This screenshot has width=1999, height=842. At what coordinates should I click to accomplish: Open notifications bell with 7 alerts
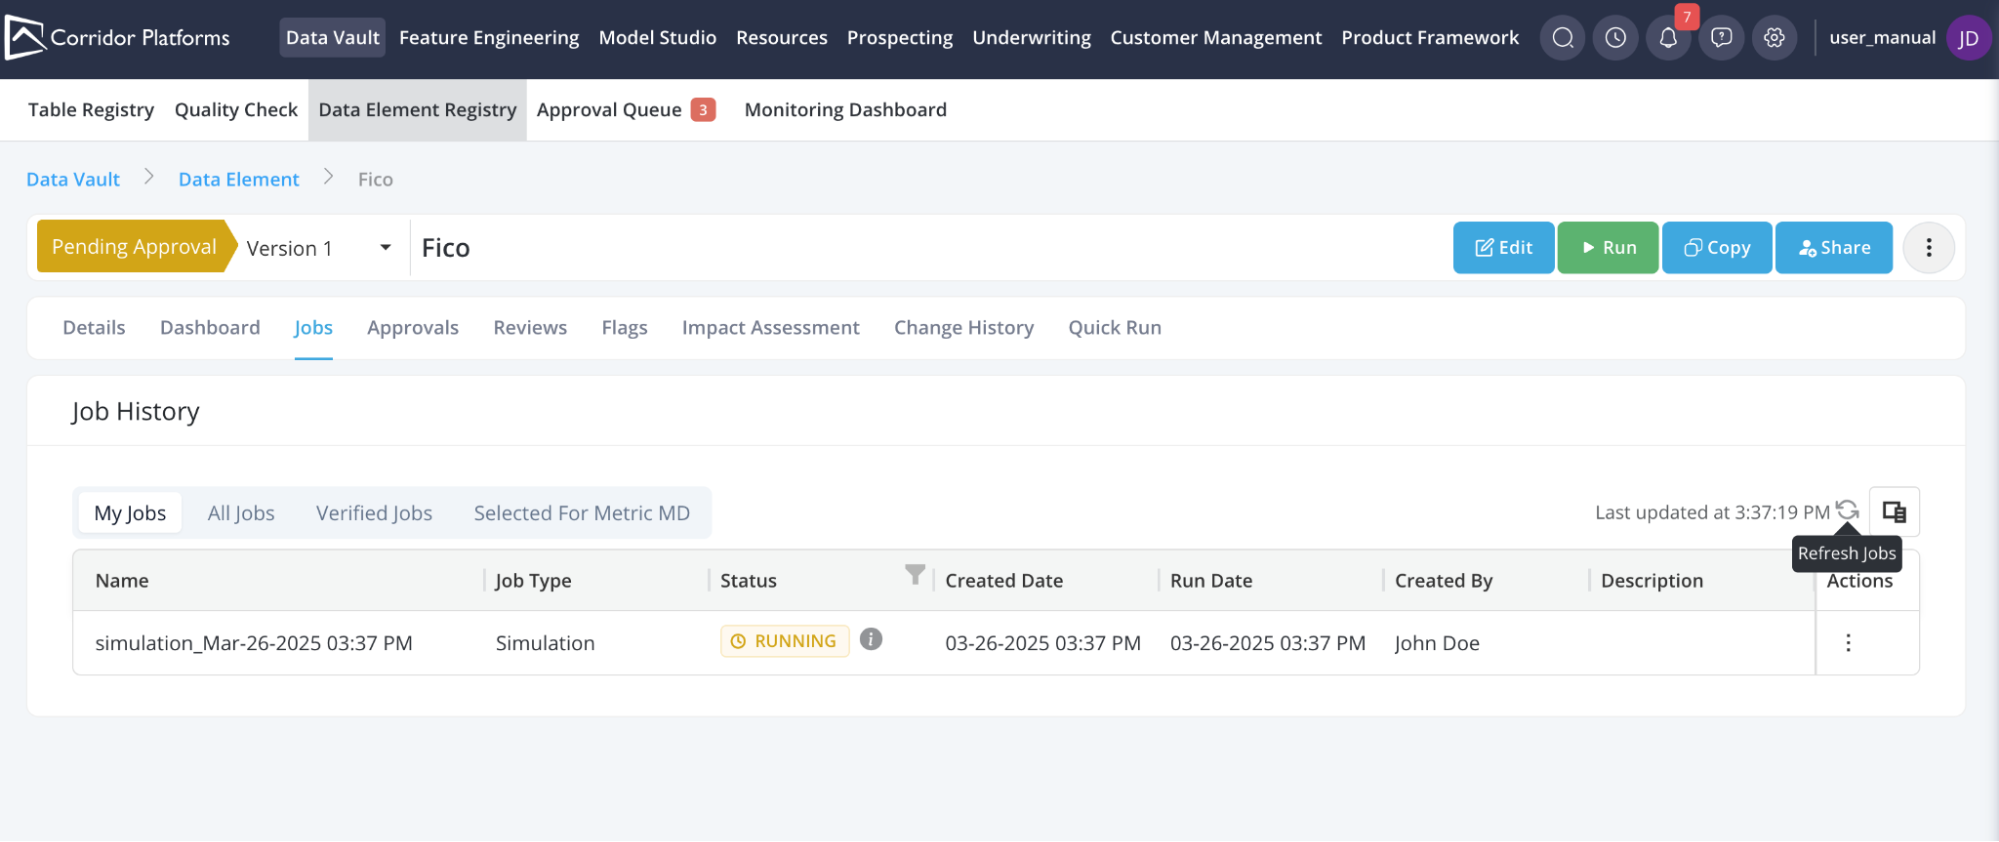pyautogui.click(x=1668, y=38)
